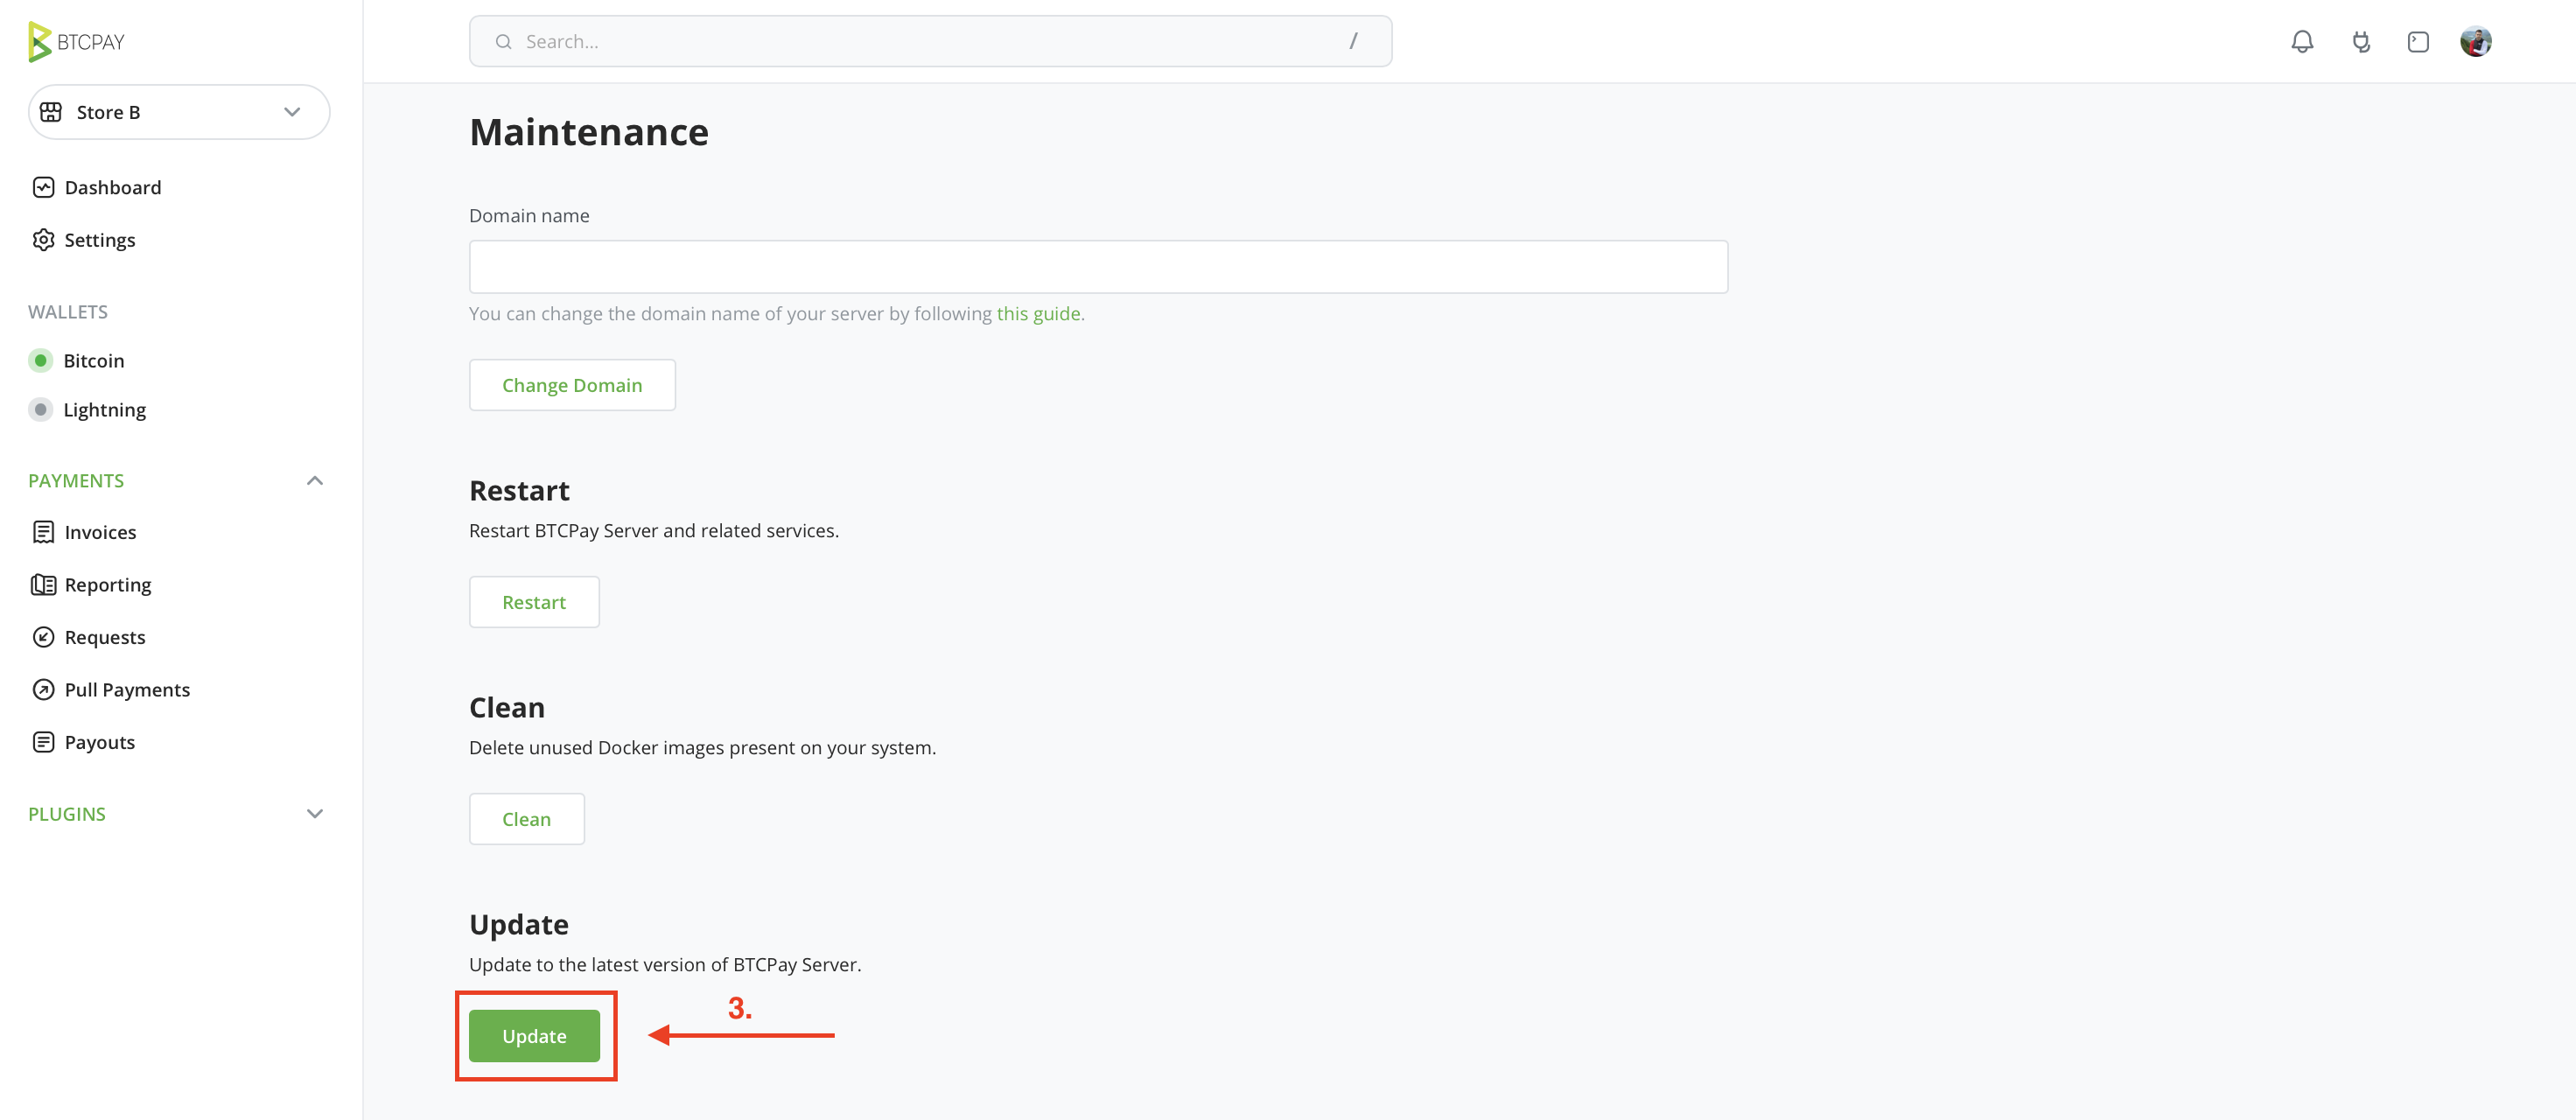This screenshot has height=1120, width=2576.
Task: Open notifications bell
Action: 2302,41
